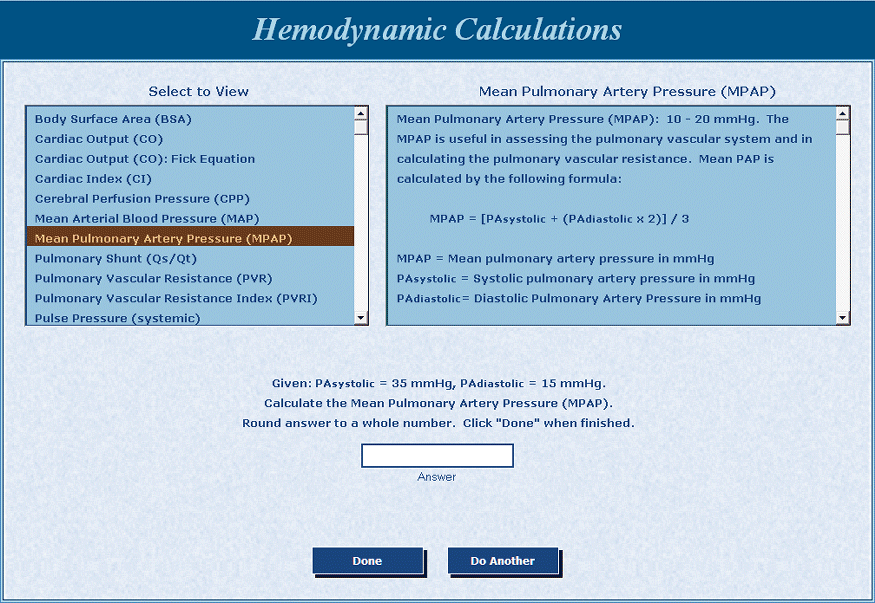Click the description panel's scroll-down arrow

point(843,317)
